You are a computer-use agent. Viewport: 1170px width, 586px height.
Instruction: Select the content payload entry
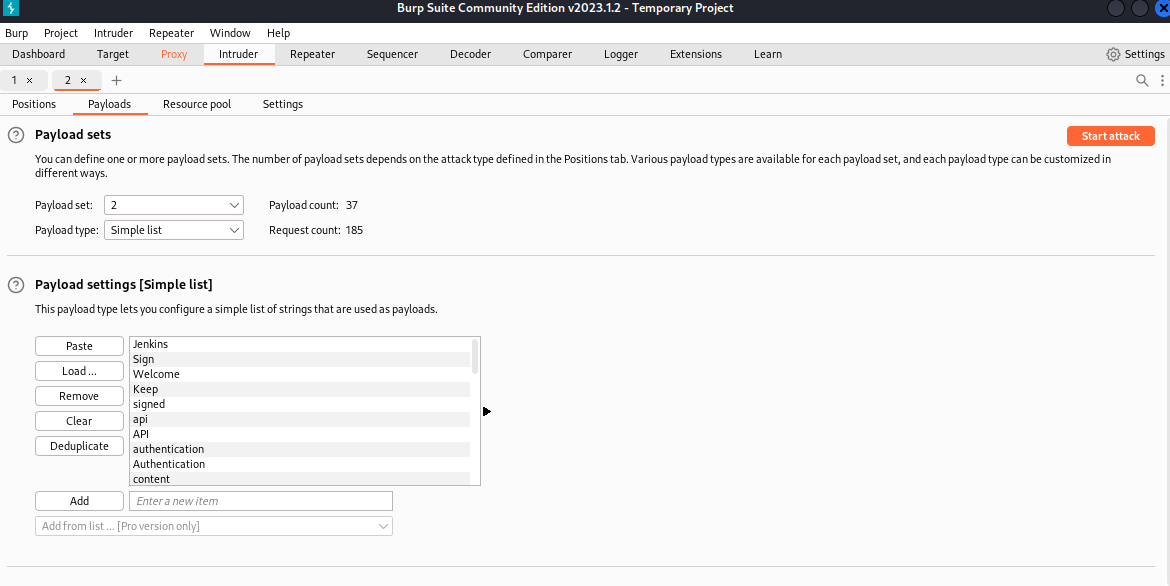300,479
